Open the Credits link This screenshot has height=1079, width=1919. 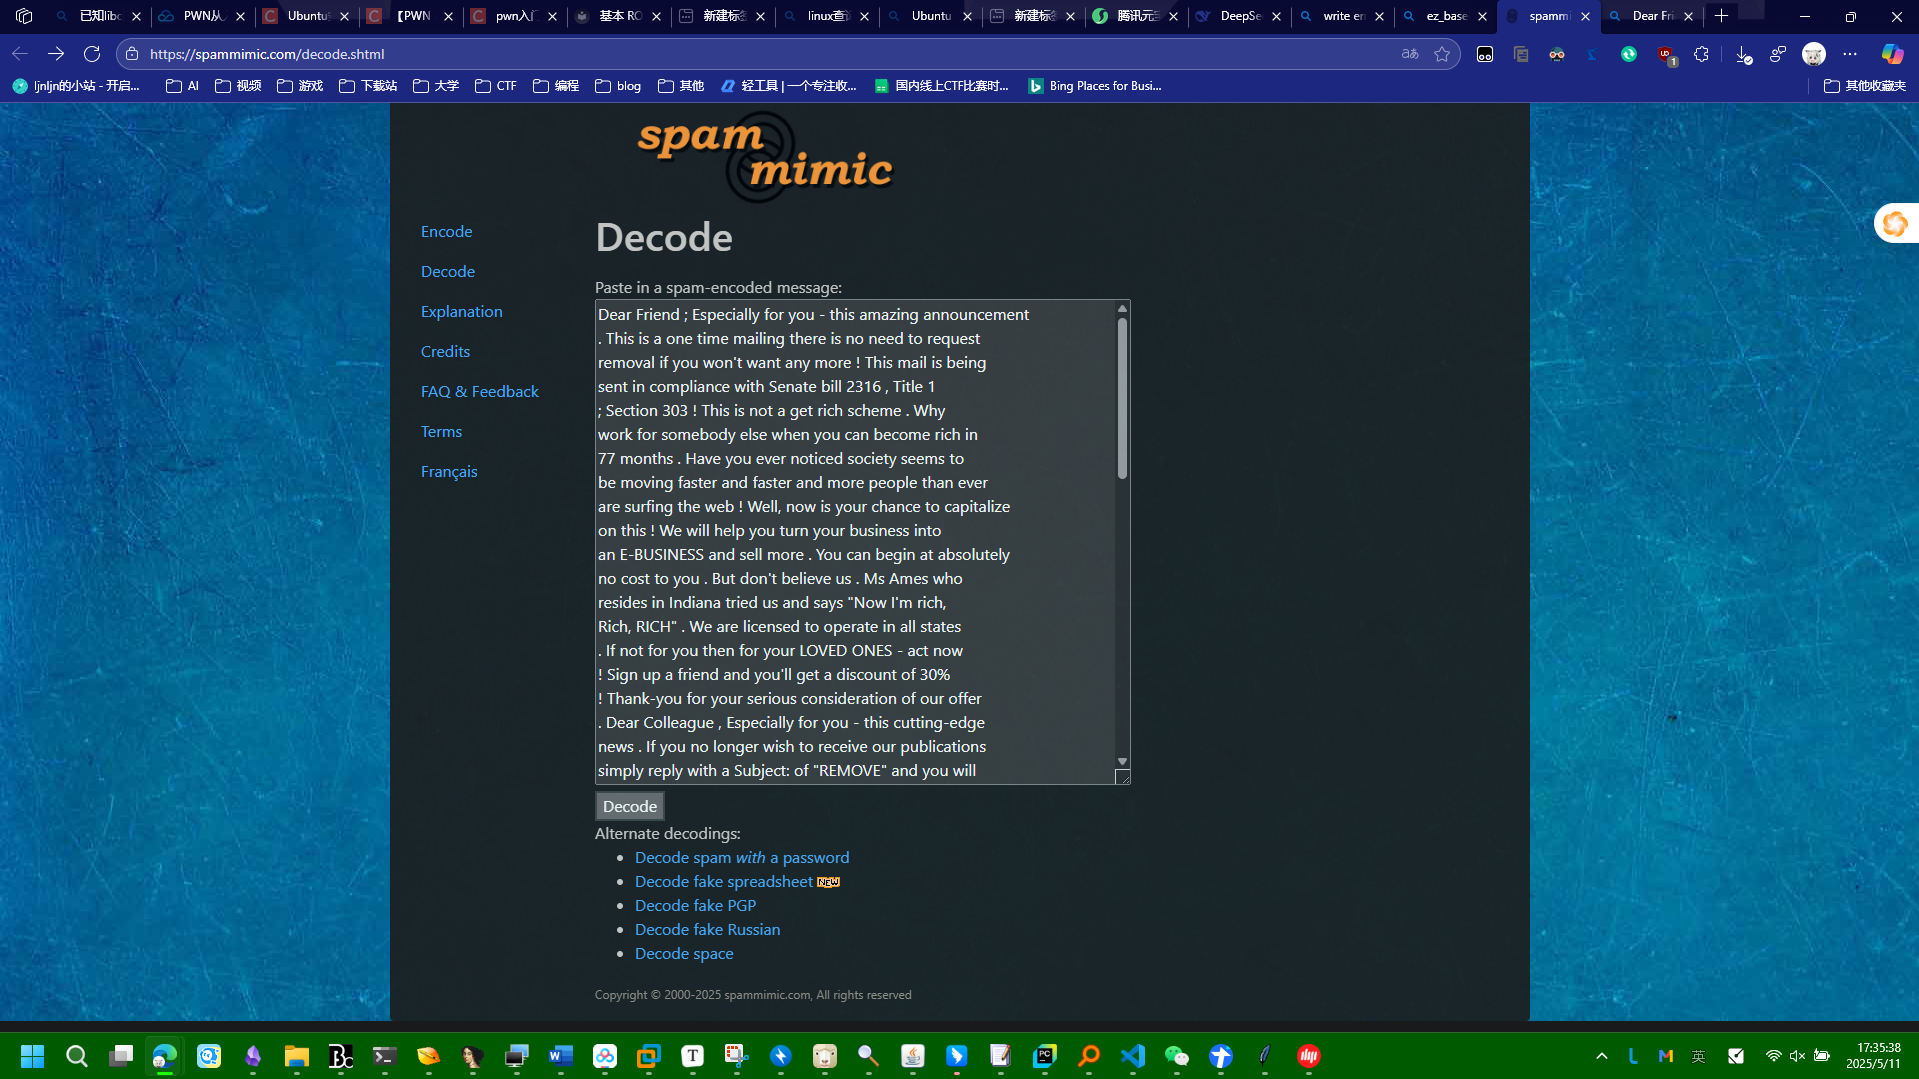445,351
